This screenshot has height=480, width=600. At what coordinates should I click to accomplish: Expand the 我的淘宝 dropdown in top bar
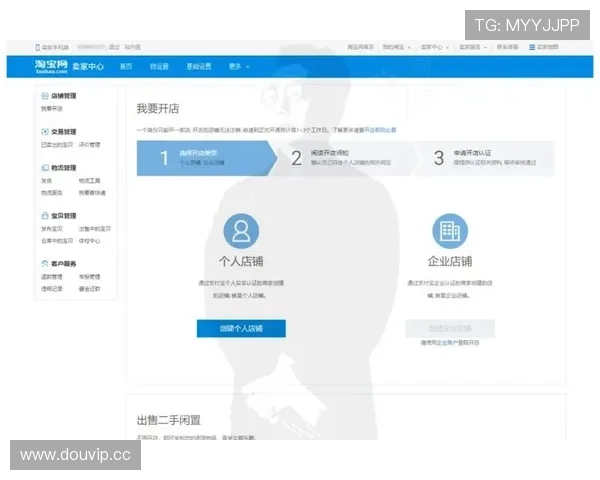397,47
